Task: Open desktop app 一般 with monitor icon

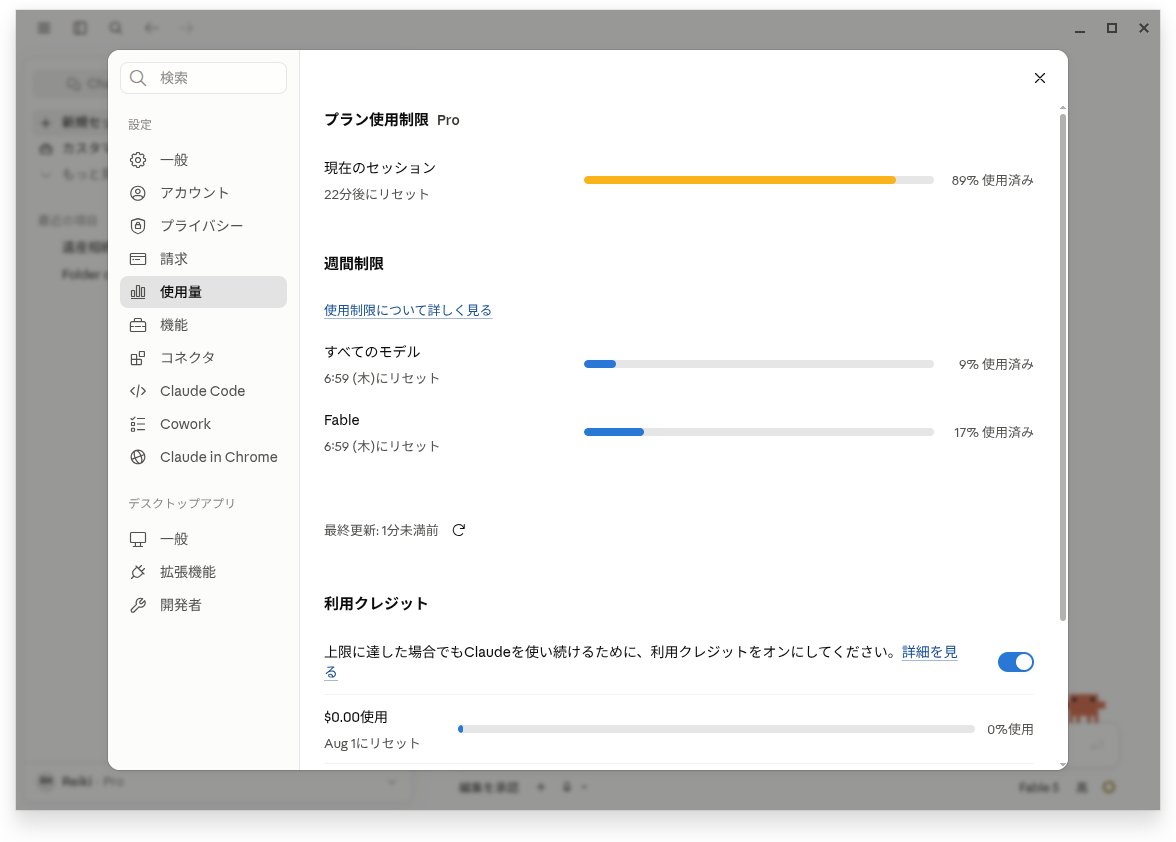Action: pos(203,539)
